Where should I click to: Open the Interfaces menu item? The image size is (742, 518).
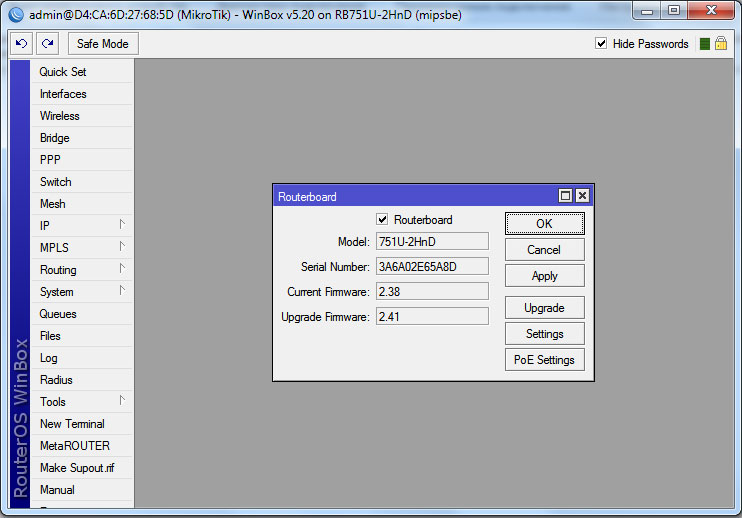(x=63, y=94)
